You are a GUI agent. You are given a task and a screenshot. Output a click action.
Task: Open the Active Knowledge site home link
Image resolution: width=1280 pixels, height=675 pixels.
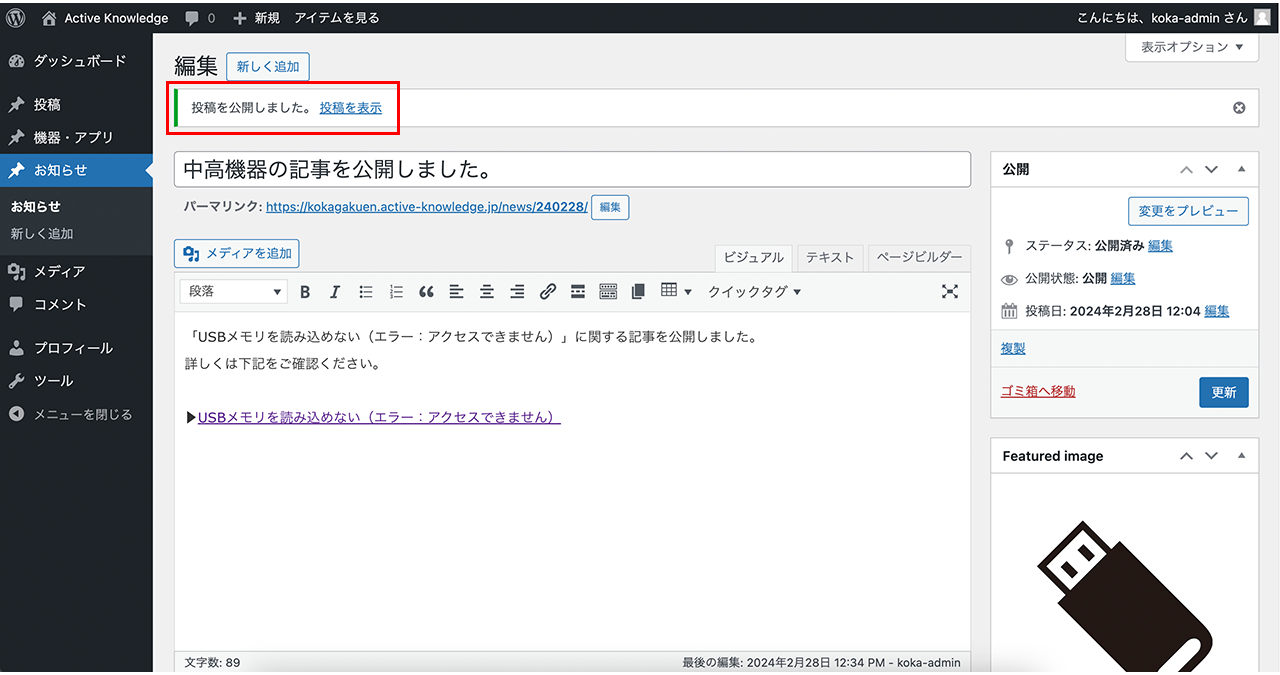coord(105,18)
